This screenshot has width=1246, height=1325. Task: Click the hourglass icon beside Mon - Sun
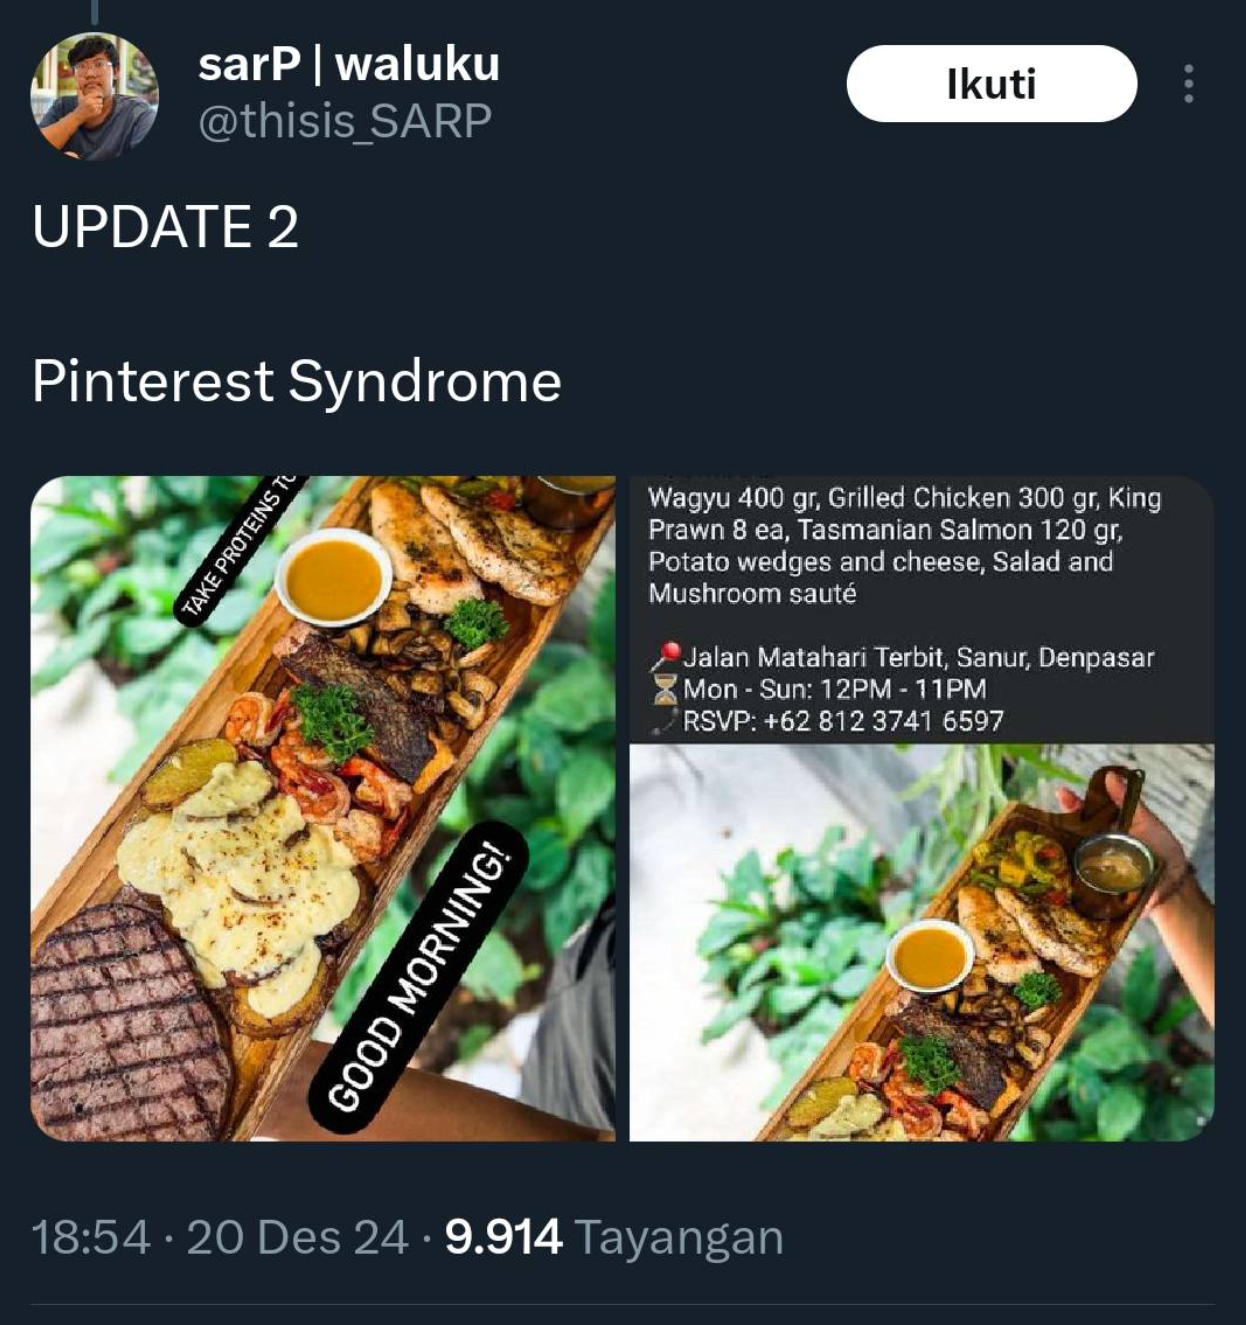coord(664,689)
